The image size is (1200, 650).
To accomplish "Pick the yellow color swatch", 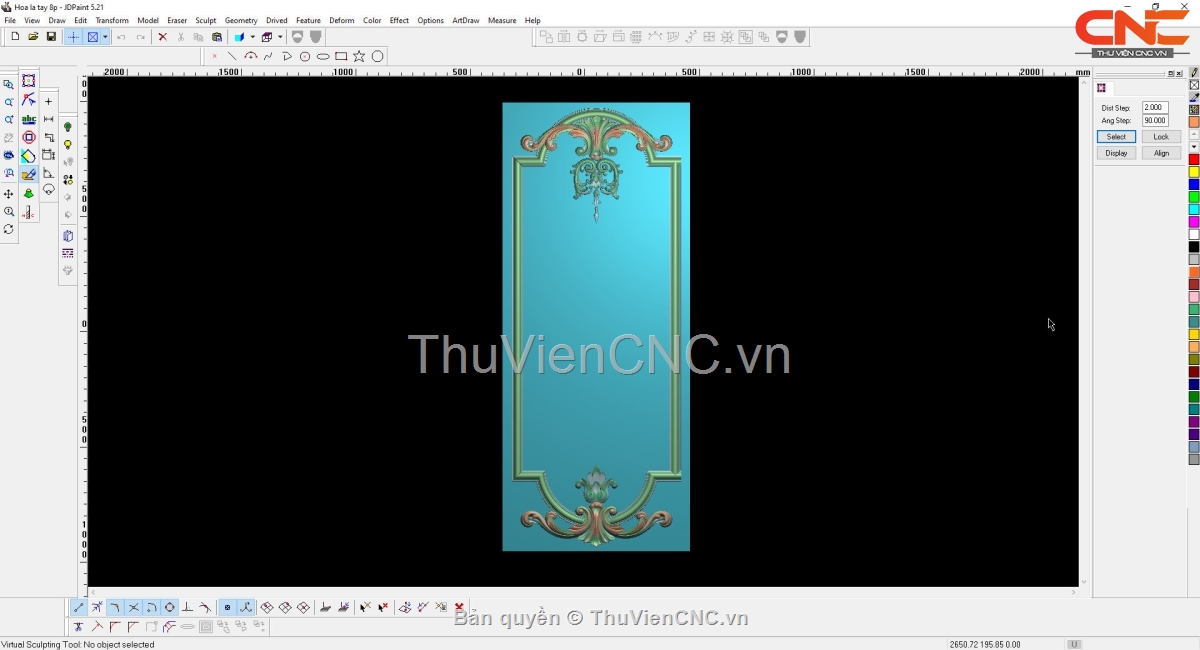I will 1193,172.
